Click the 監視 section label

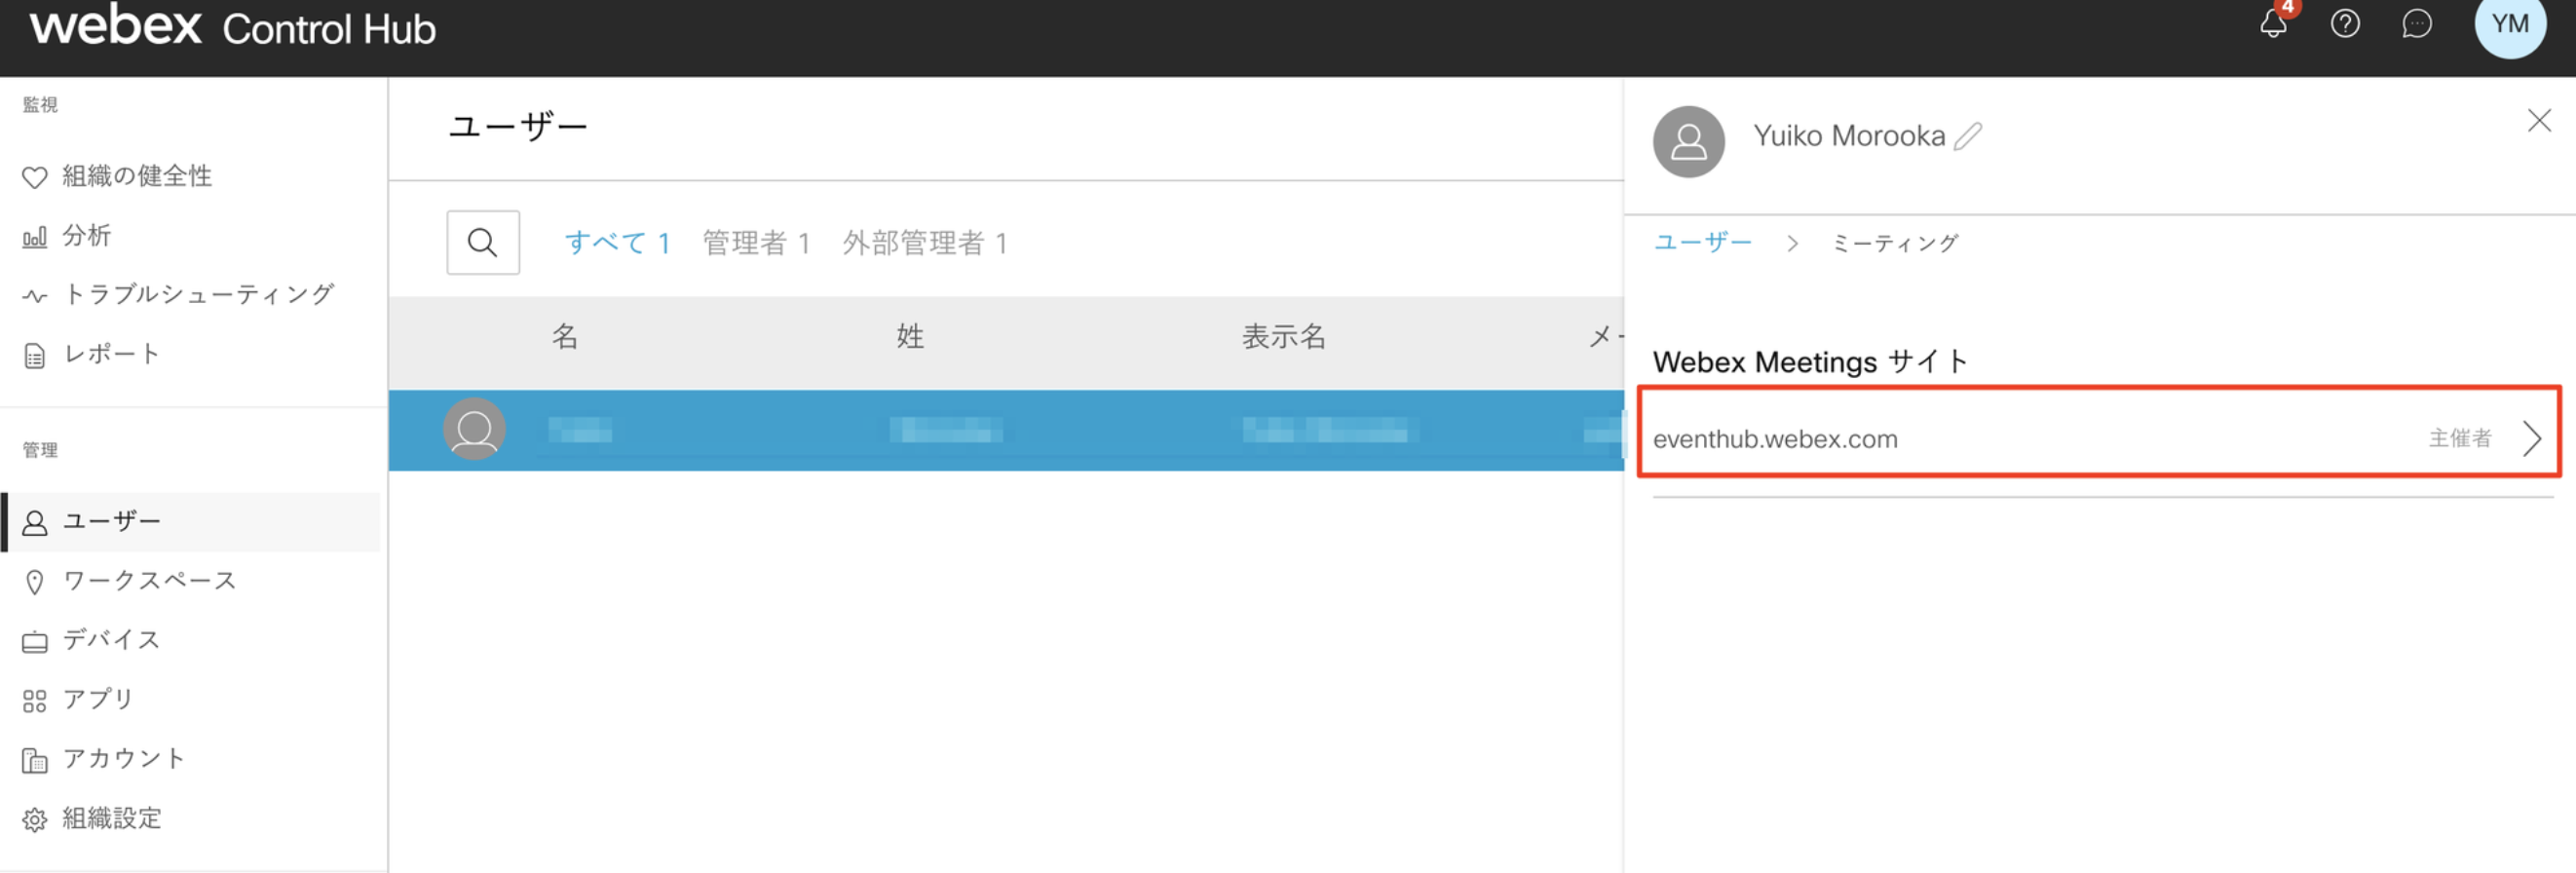(40, 104)
